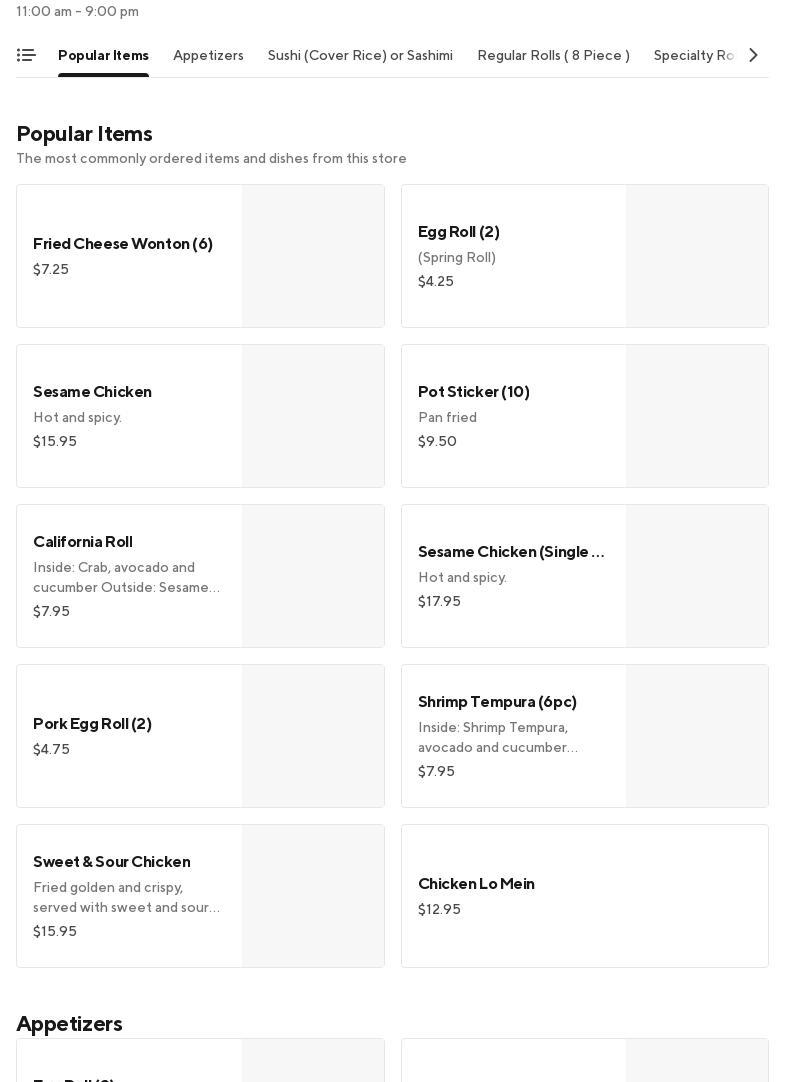Click the Shrimp Tempura image placeholder

697,736
